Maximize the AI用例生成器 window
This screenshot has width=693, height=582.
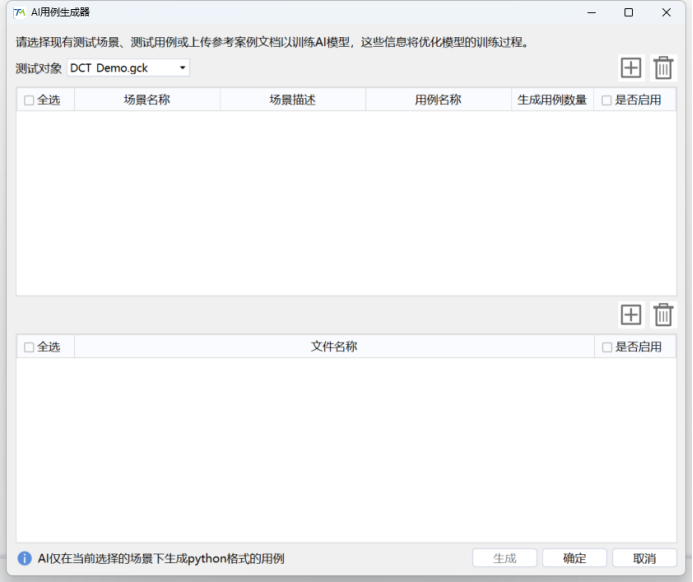tap(628, 13)
